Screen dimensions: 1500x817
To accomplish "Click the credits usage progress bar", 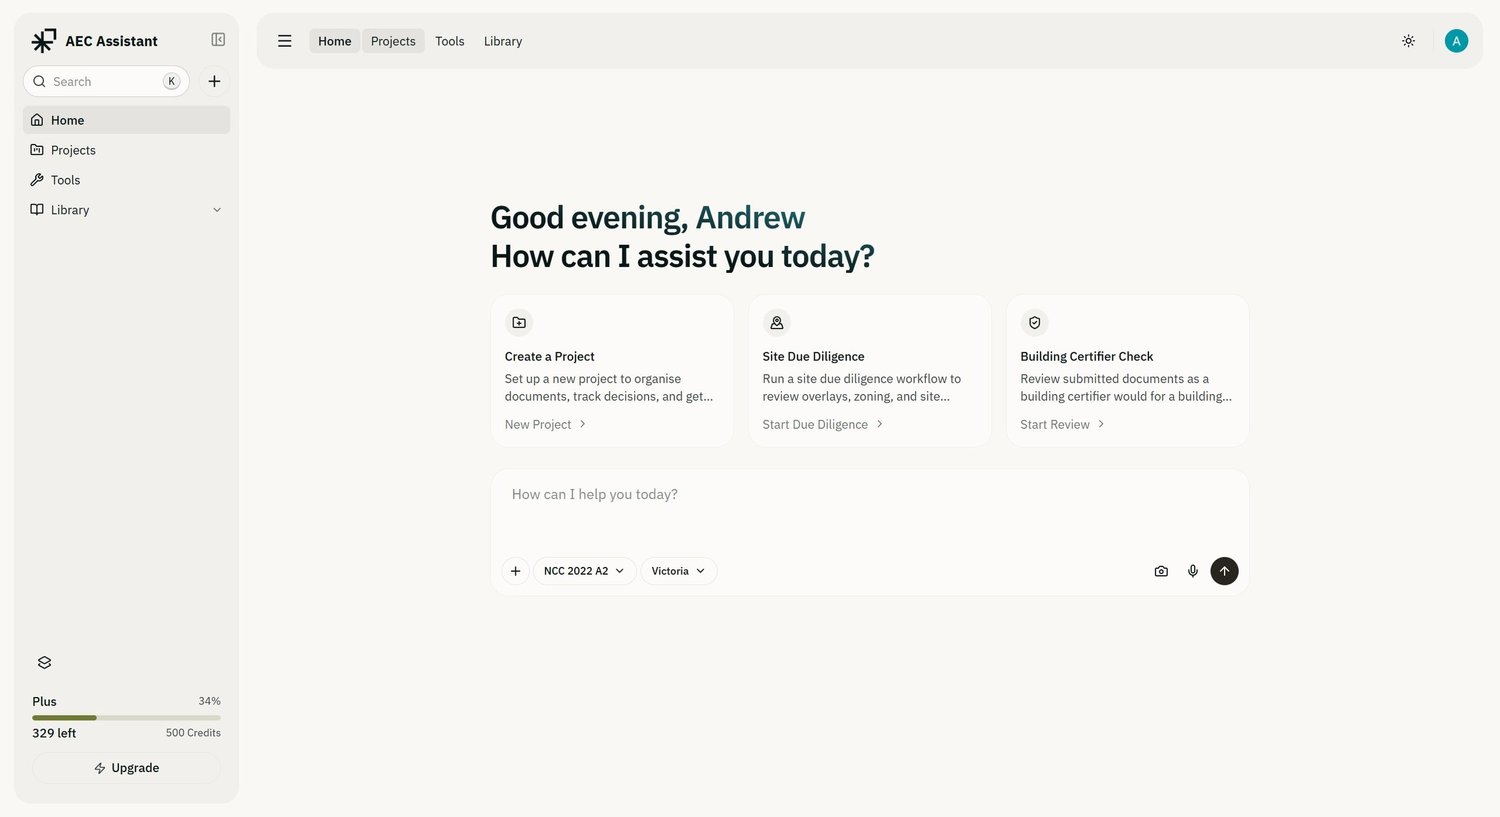I will coord(126,718).
